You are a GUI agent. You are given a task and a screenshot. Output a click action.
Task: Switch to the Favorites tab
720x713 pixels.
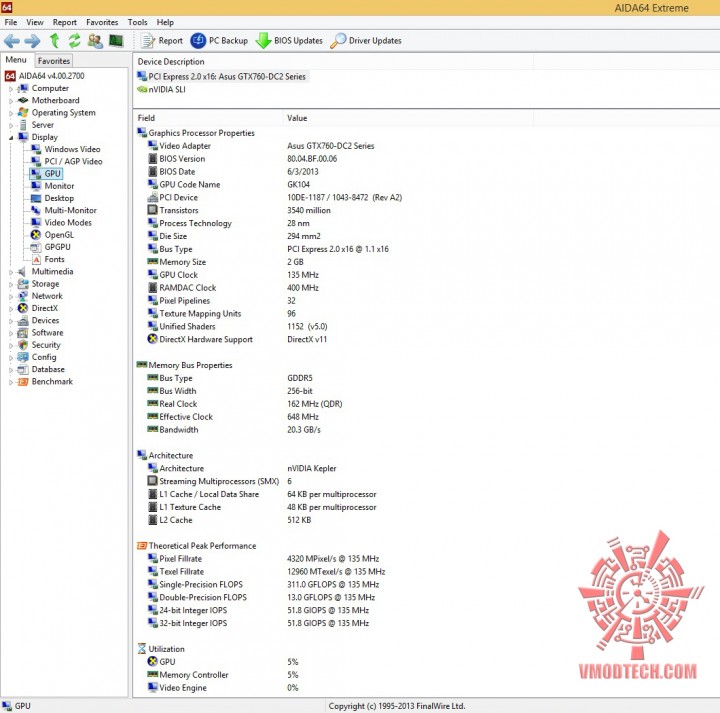[x=54, y=61]
